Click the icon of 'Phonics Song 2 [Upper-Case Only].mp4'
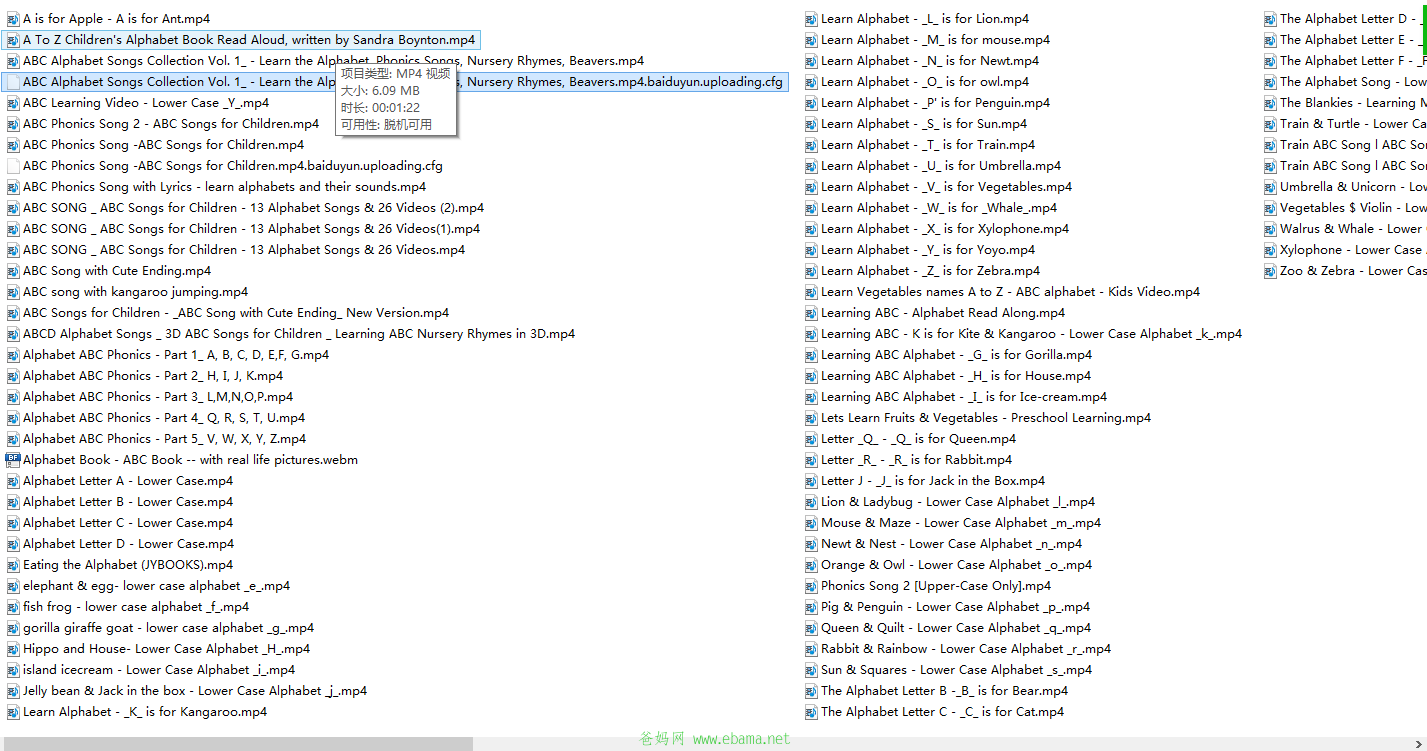Image resolution: width=1427 pixels, height=751 pixels. (811, 586)
